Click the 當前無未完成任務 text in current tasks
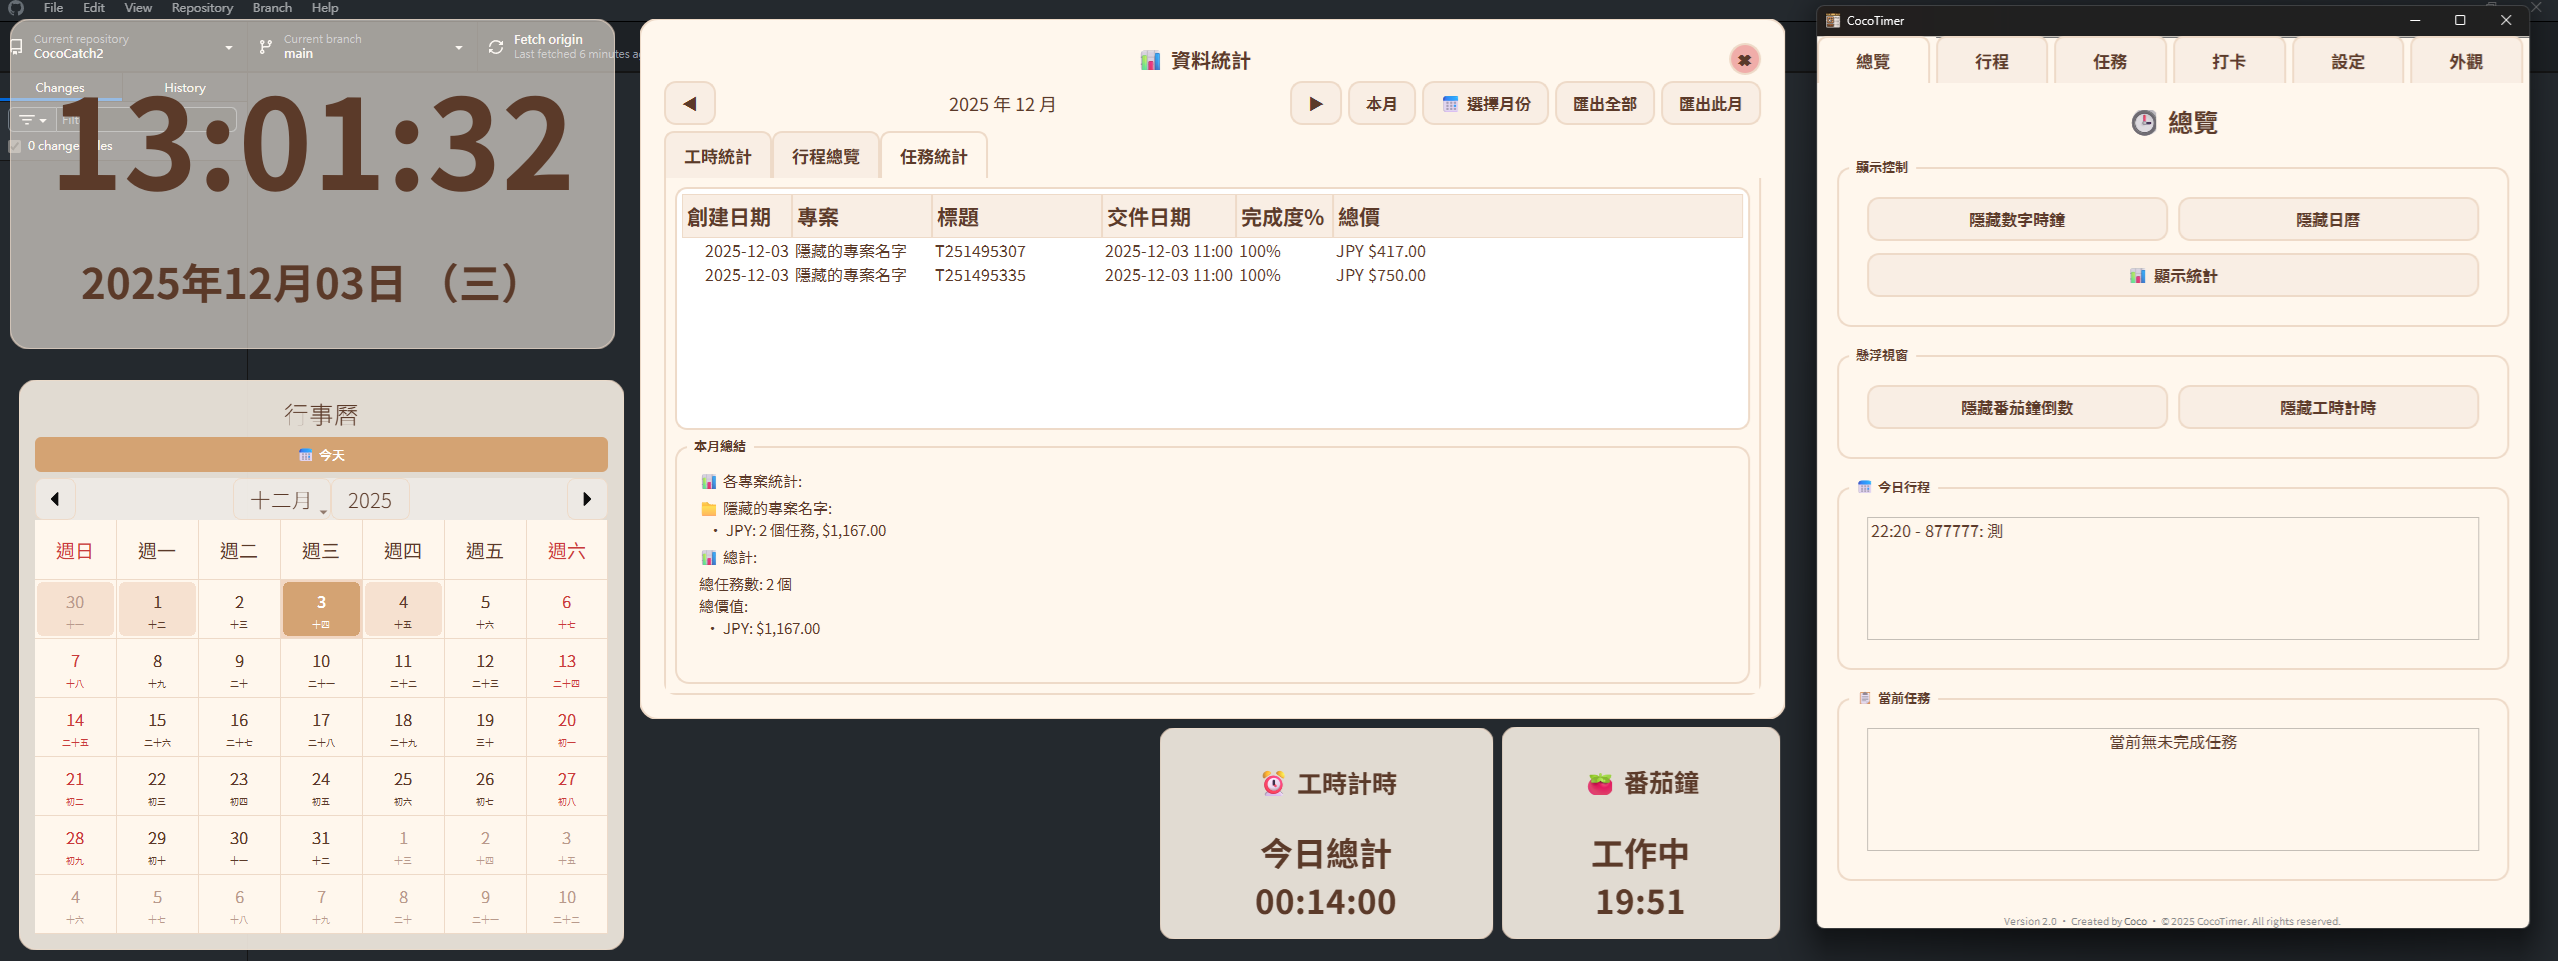Image resolution: width=2558 pixels, height=961 pixels. coord(2173,742)
